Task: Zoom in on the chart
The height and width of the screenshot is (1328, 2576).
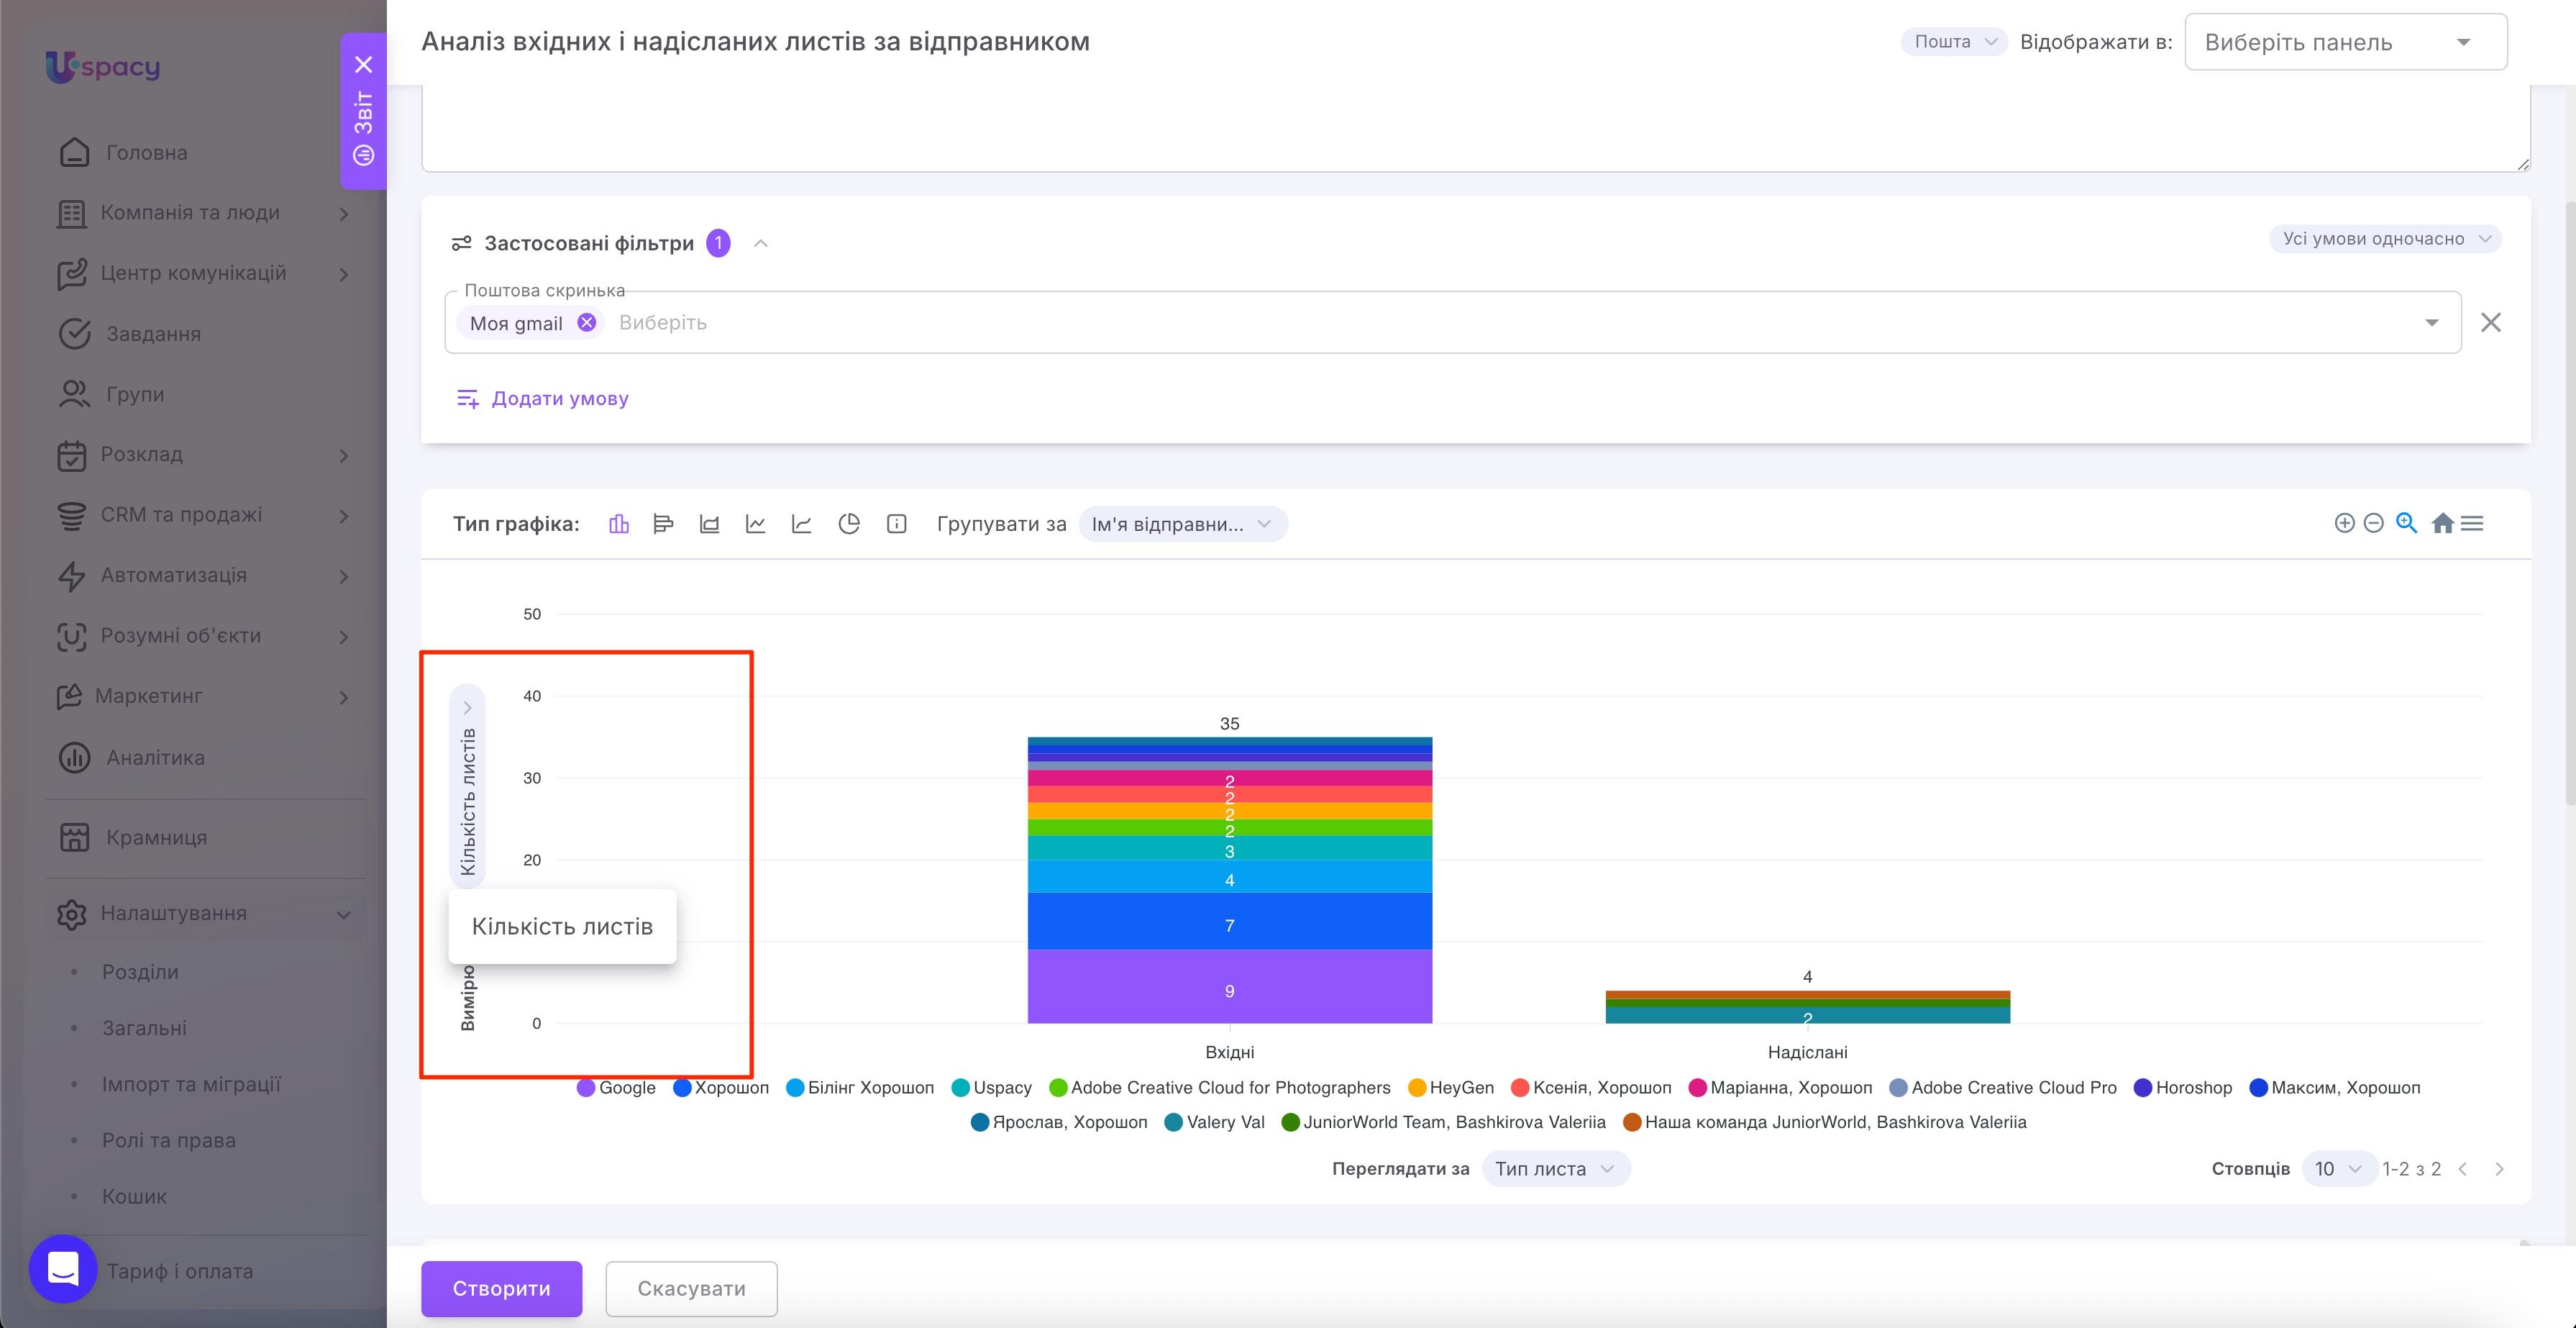Action: (x=2344, y=523)
